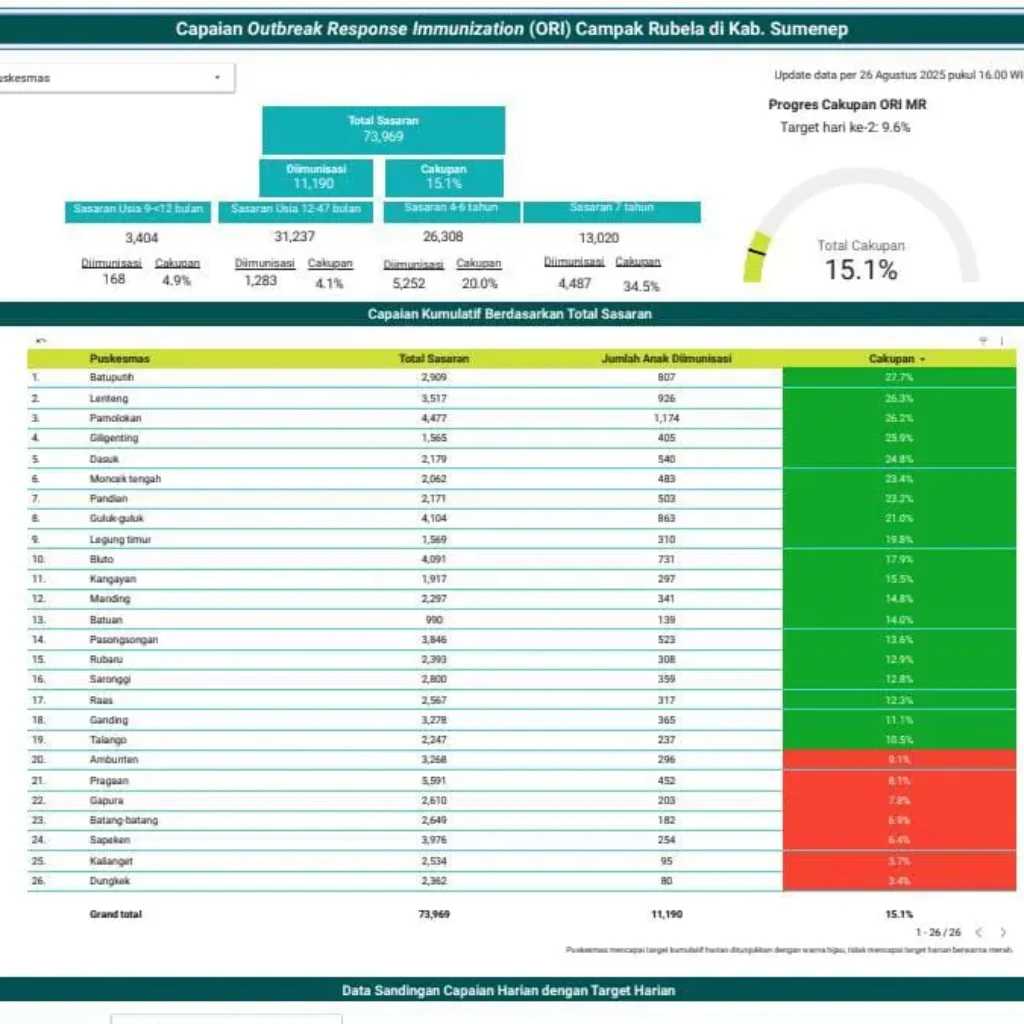Screen dimensions: 1024x1024
Task: Select the Sasaran 7 tahun card
Action: [611, 210]
